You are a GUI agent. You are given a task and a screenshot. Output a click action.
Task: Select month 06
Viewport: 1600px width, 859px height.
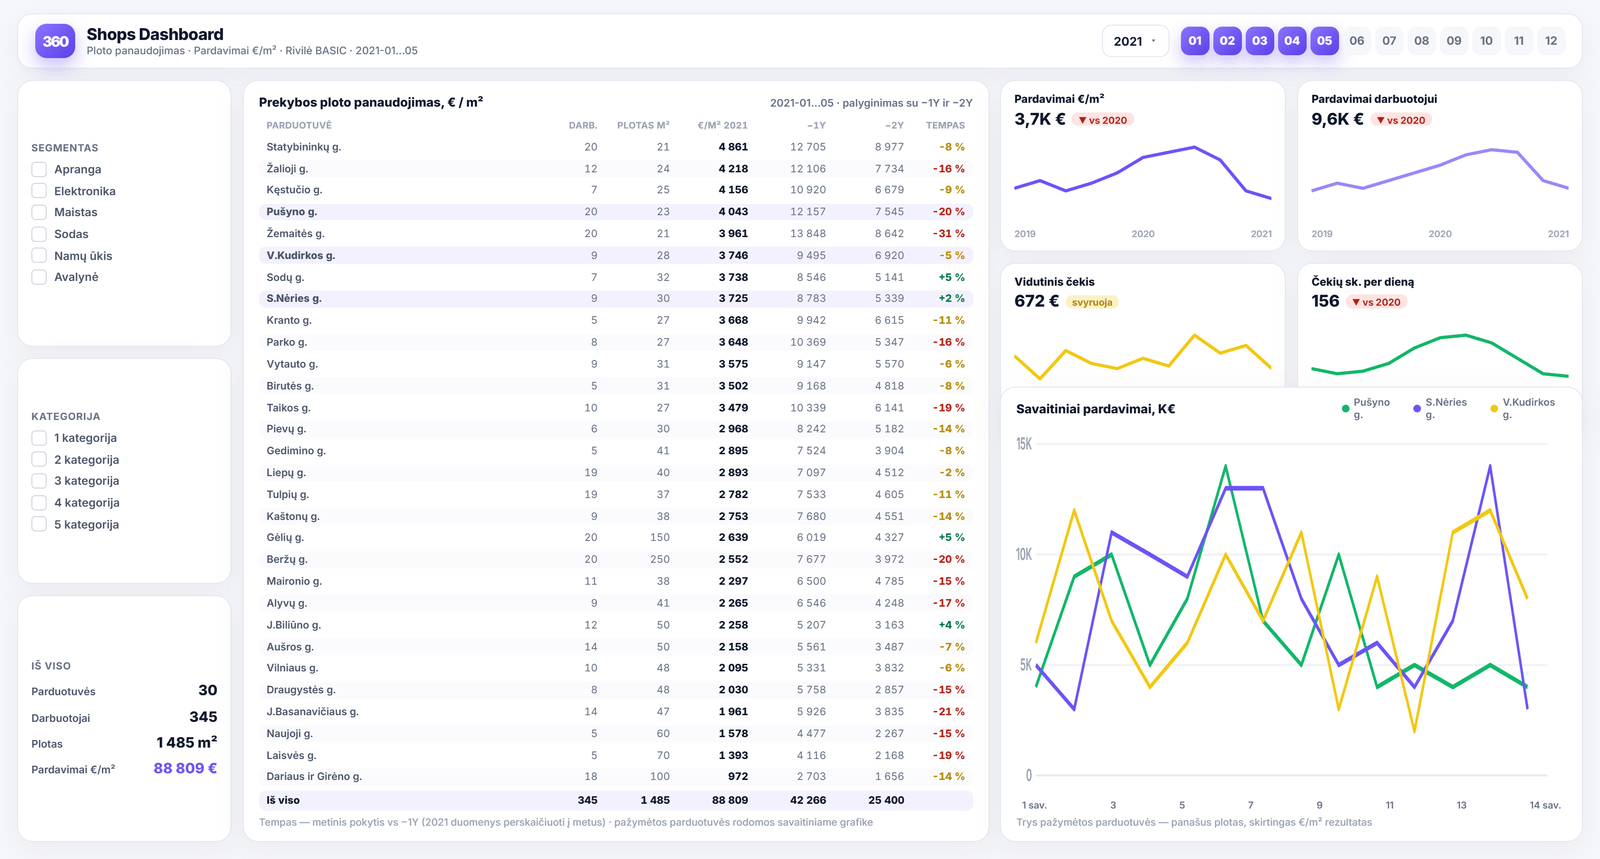click(1357, 41)
